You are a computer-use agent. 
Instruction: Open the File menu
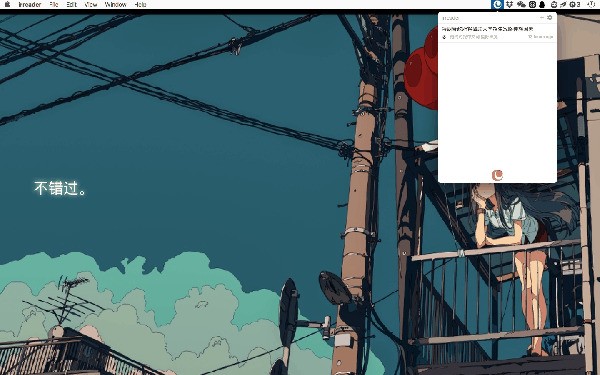pyautogui.click(x=54, y=5)
